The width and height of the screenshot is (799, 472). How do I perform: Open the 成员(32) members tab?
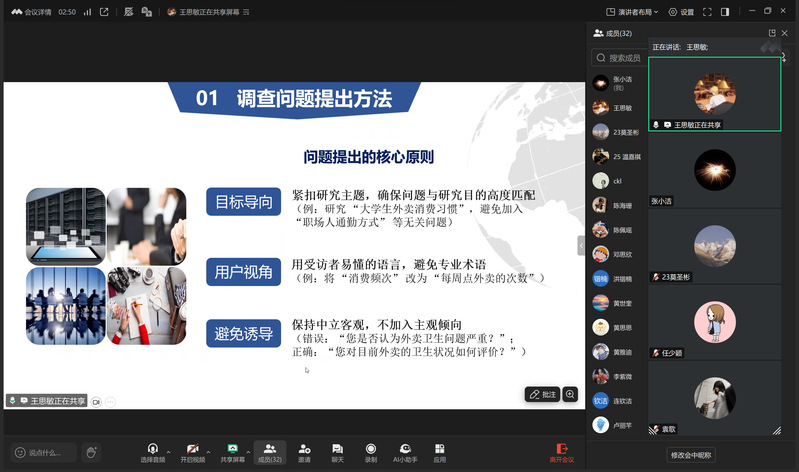[269, 453]
